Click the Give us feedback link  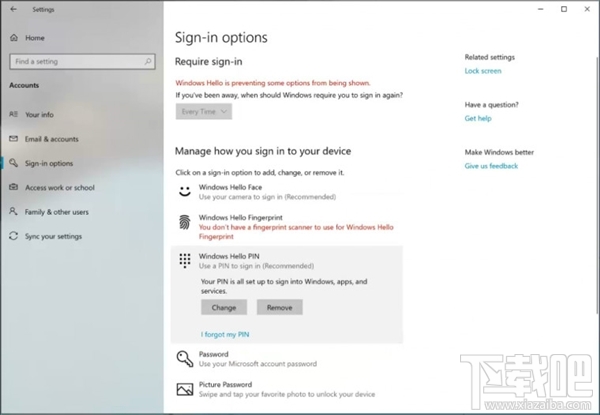491,166
